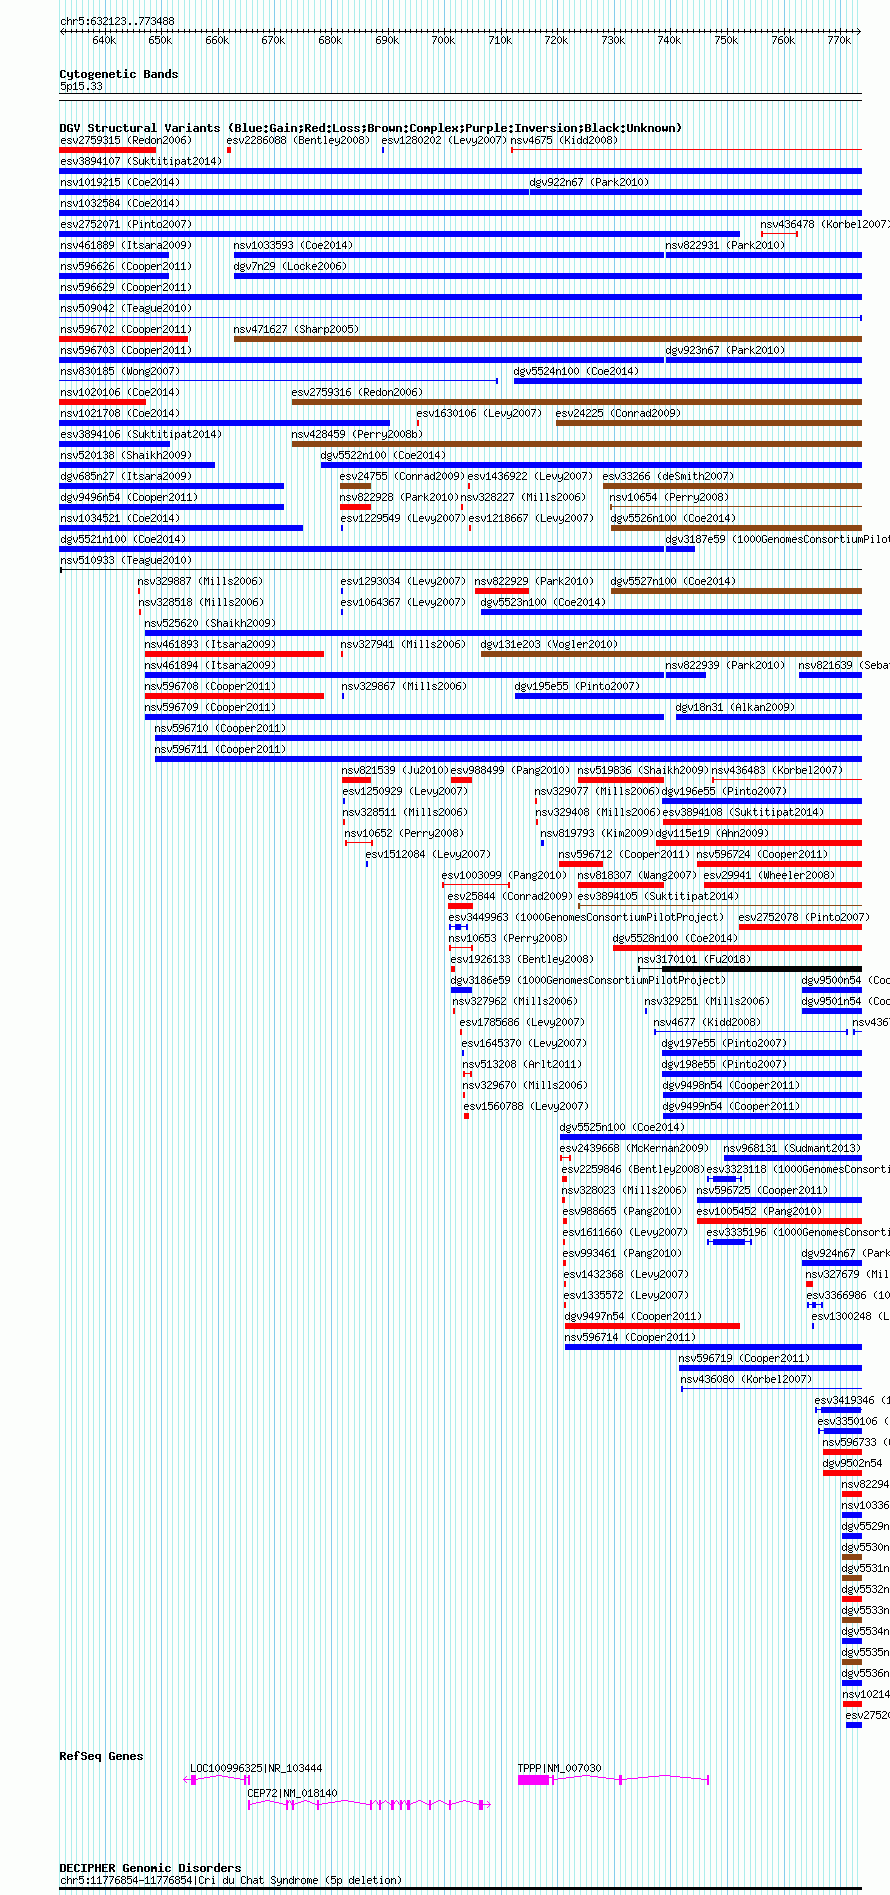The image size is (890, 1895).
Task: Select variant dgv115e19 (Ahn2009)
Action: (712, 834)
